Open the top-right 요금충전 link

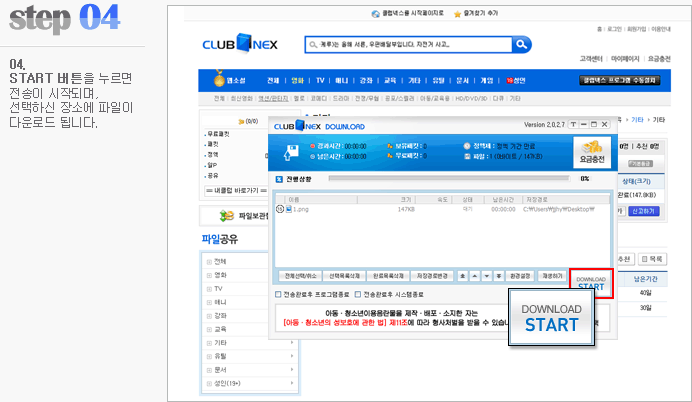[x=659, y=59]
